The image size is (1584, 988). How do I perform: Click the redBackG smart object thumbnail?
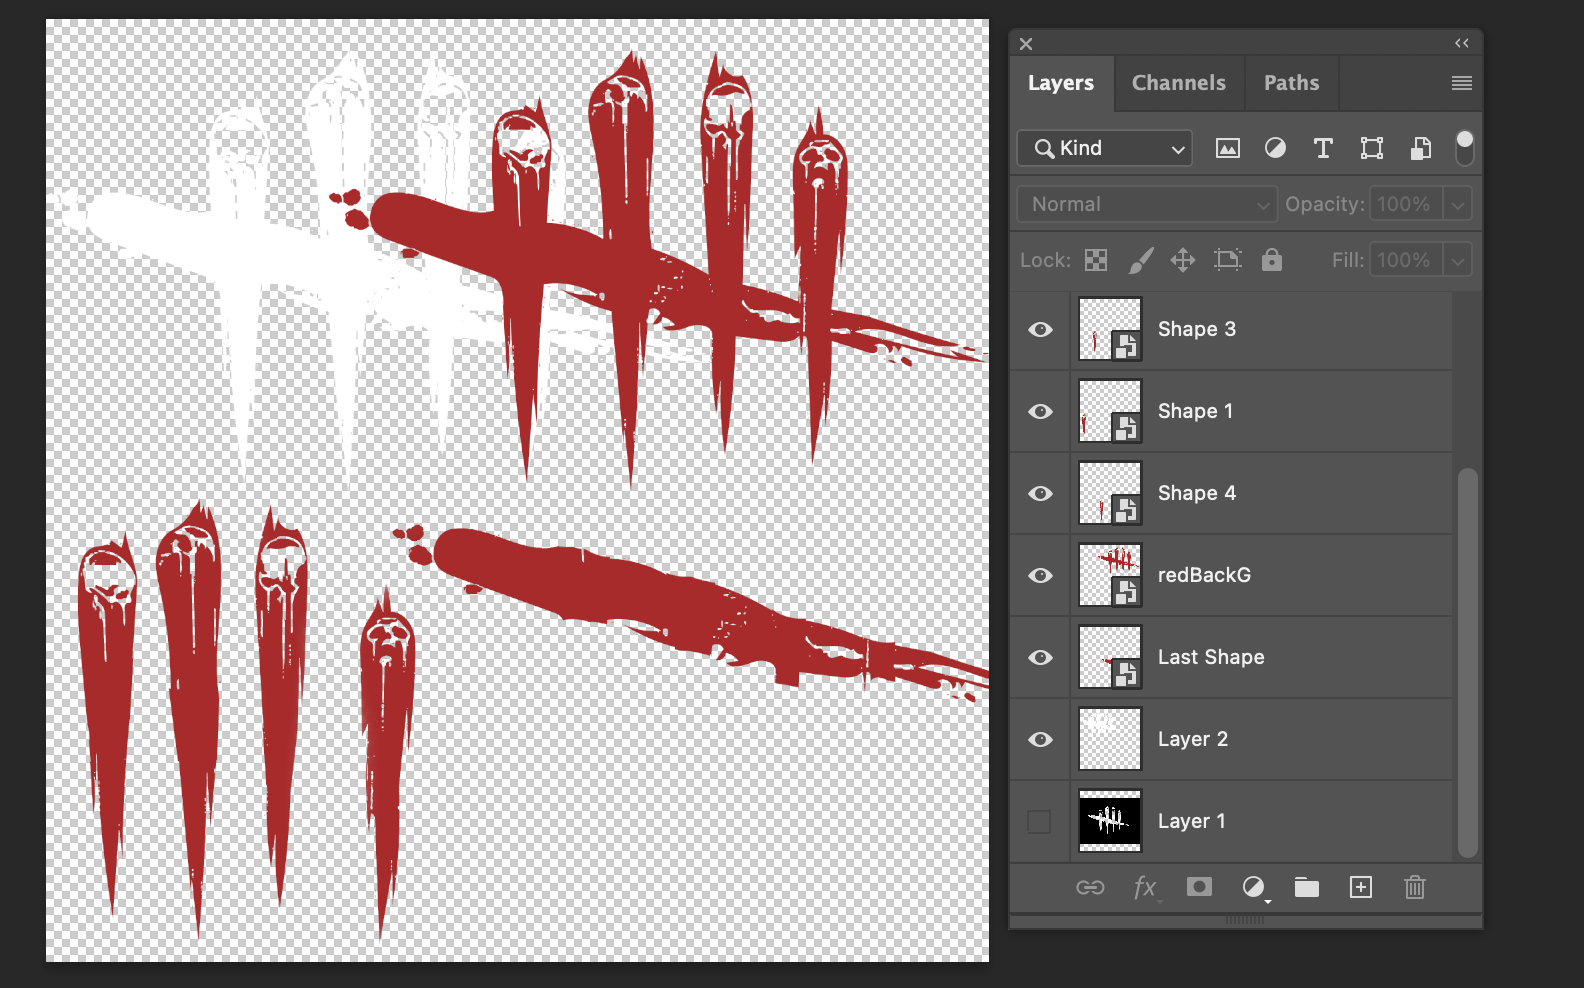[x=1110, y=575]
